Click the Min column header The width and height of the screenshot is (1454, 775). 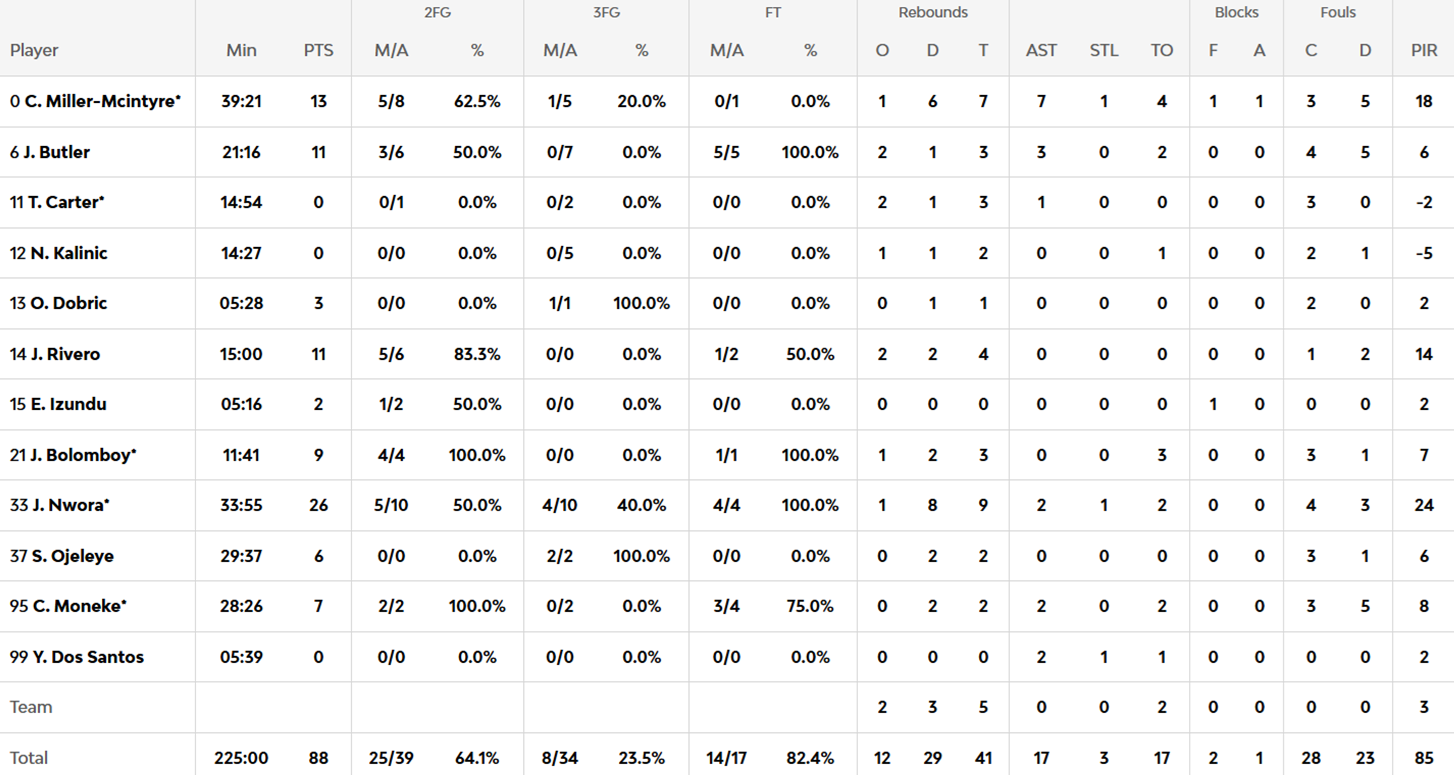pos(241,50)
